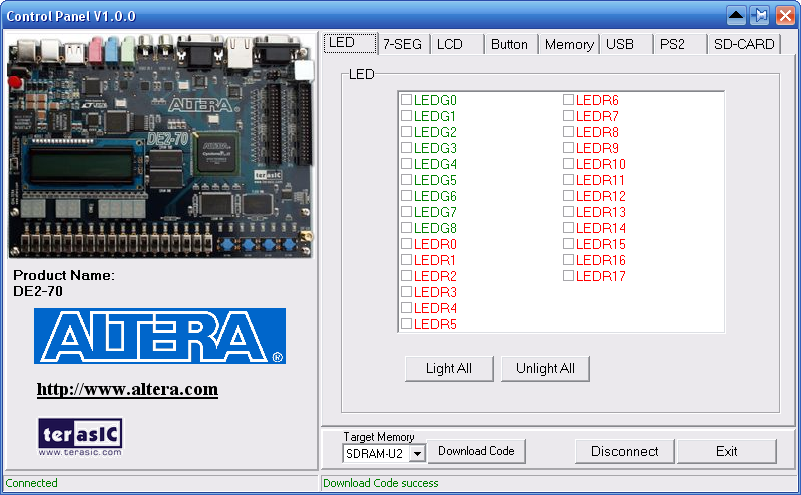
Task: Click the Unlight All button
Action: [545, 368]
